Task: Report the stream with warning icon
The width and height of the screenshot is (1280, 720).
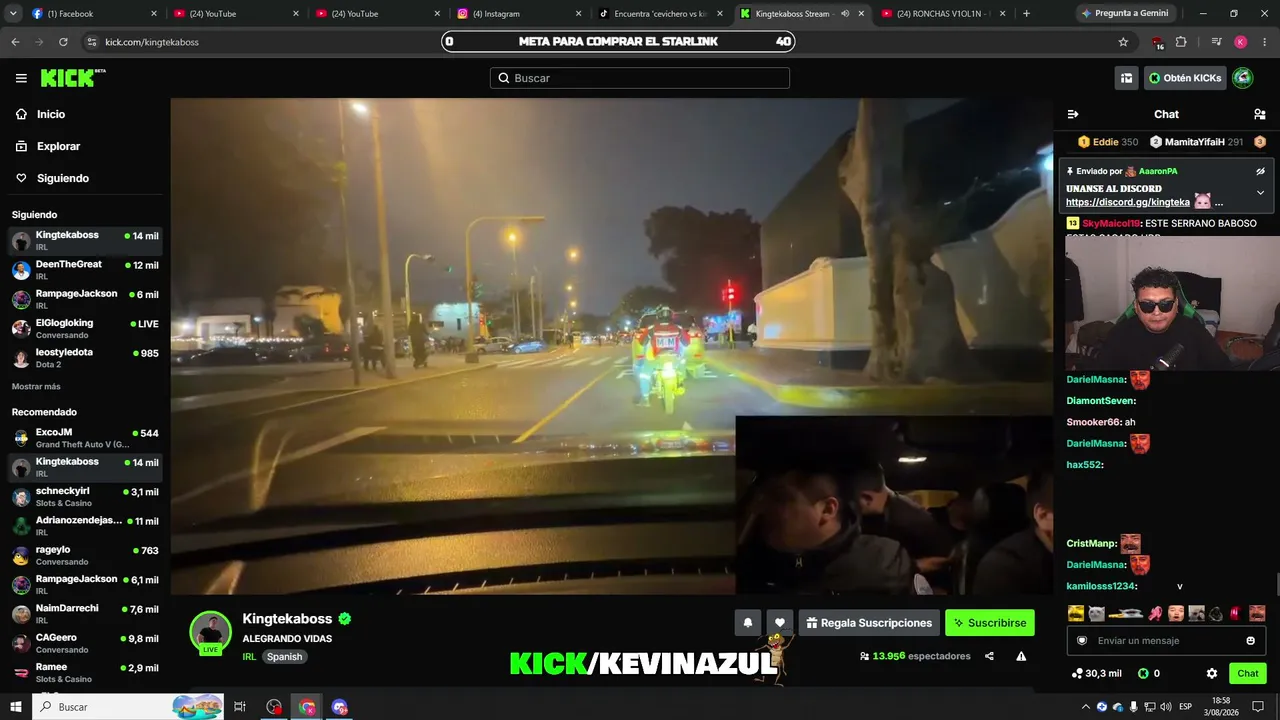Action: [x=1021, y=656]
